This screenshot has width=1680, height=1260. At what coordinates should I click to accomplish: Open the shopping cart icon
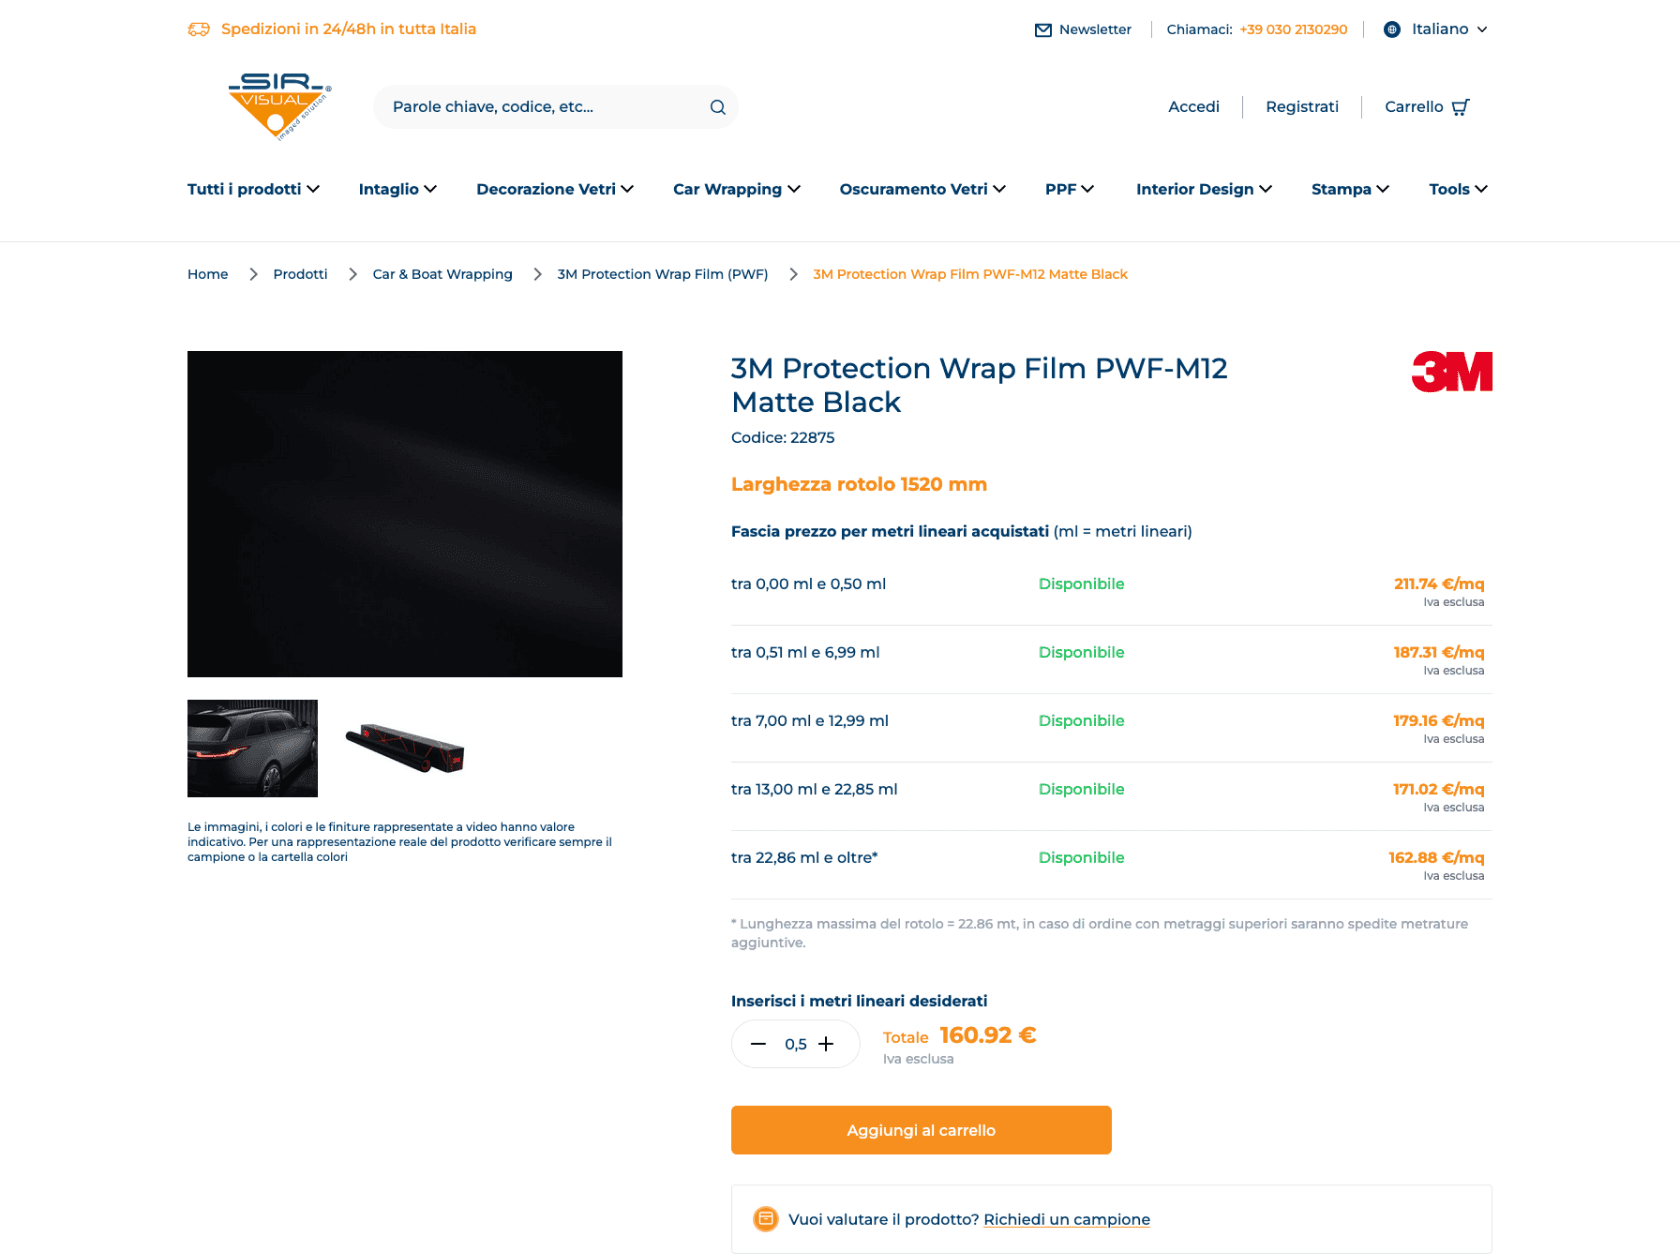tap(1460, 107)
